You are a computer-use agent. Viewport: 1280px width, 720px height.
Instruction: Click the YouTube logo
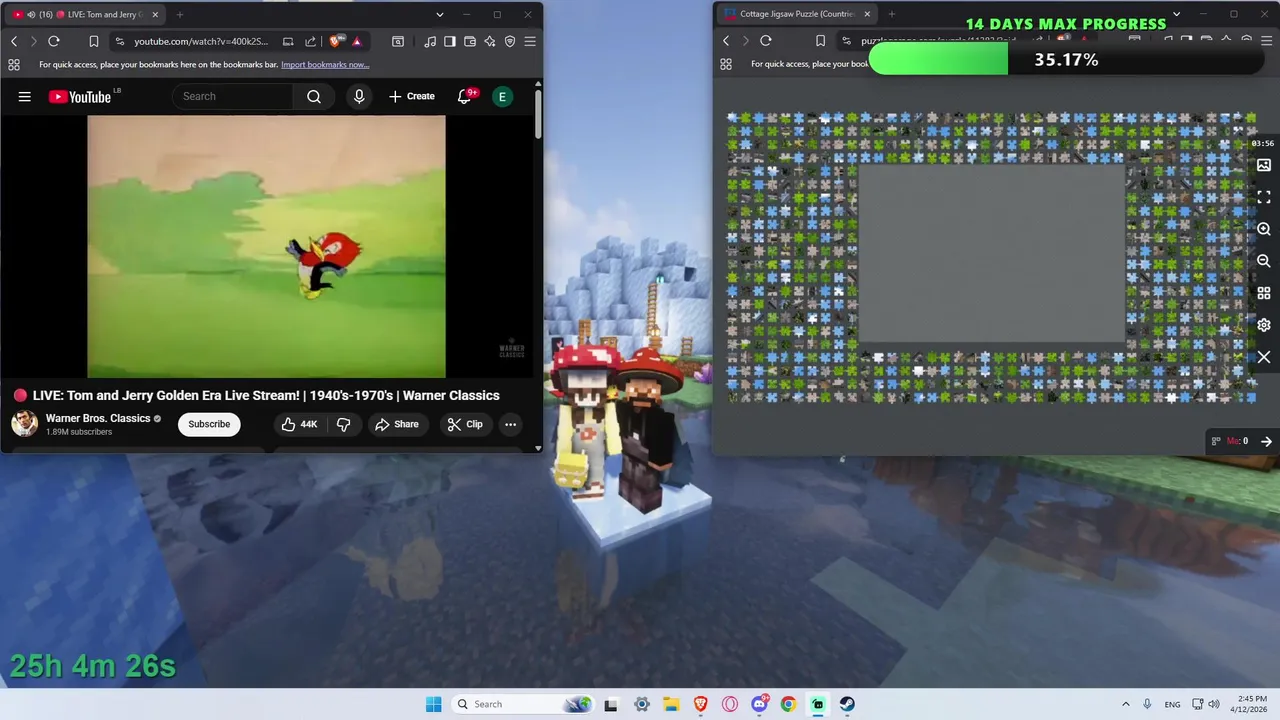click(x=80, y=96)
